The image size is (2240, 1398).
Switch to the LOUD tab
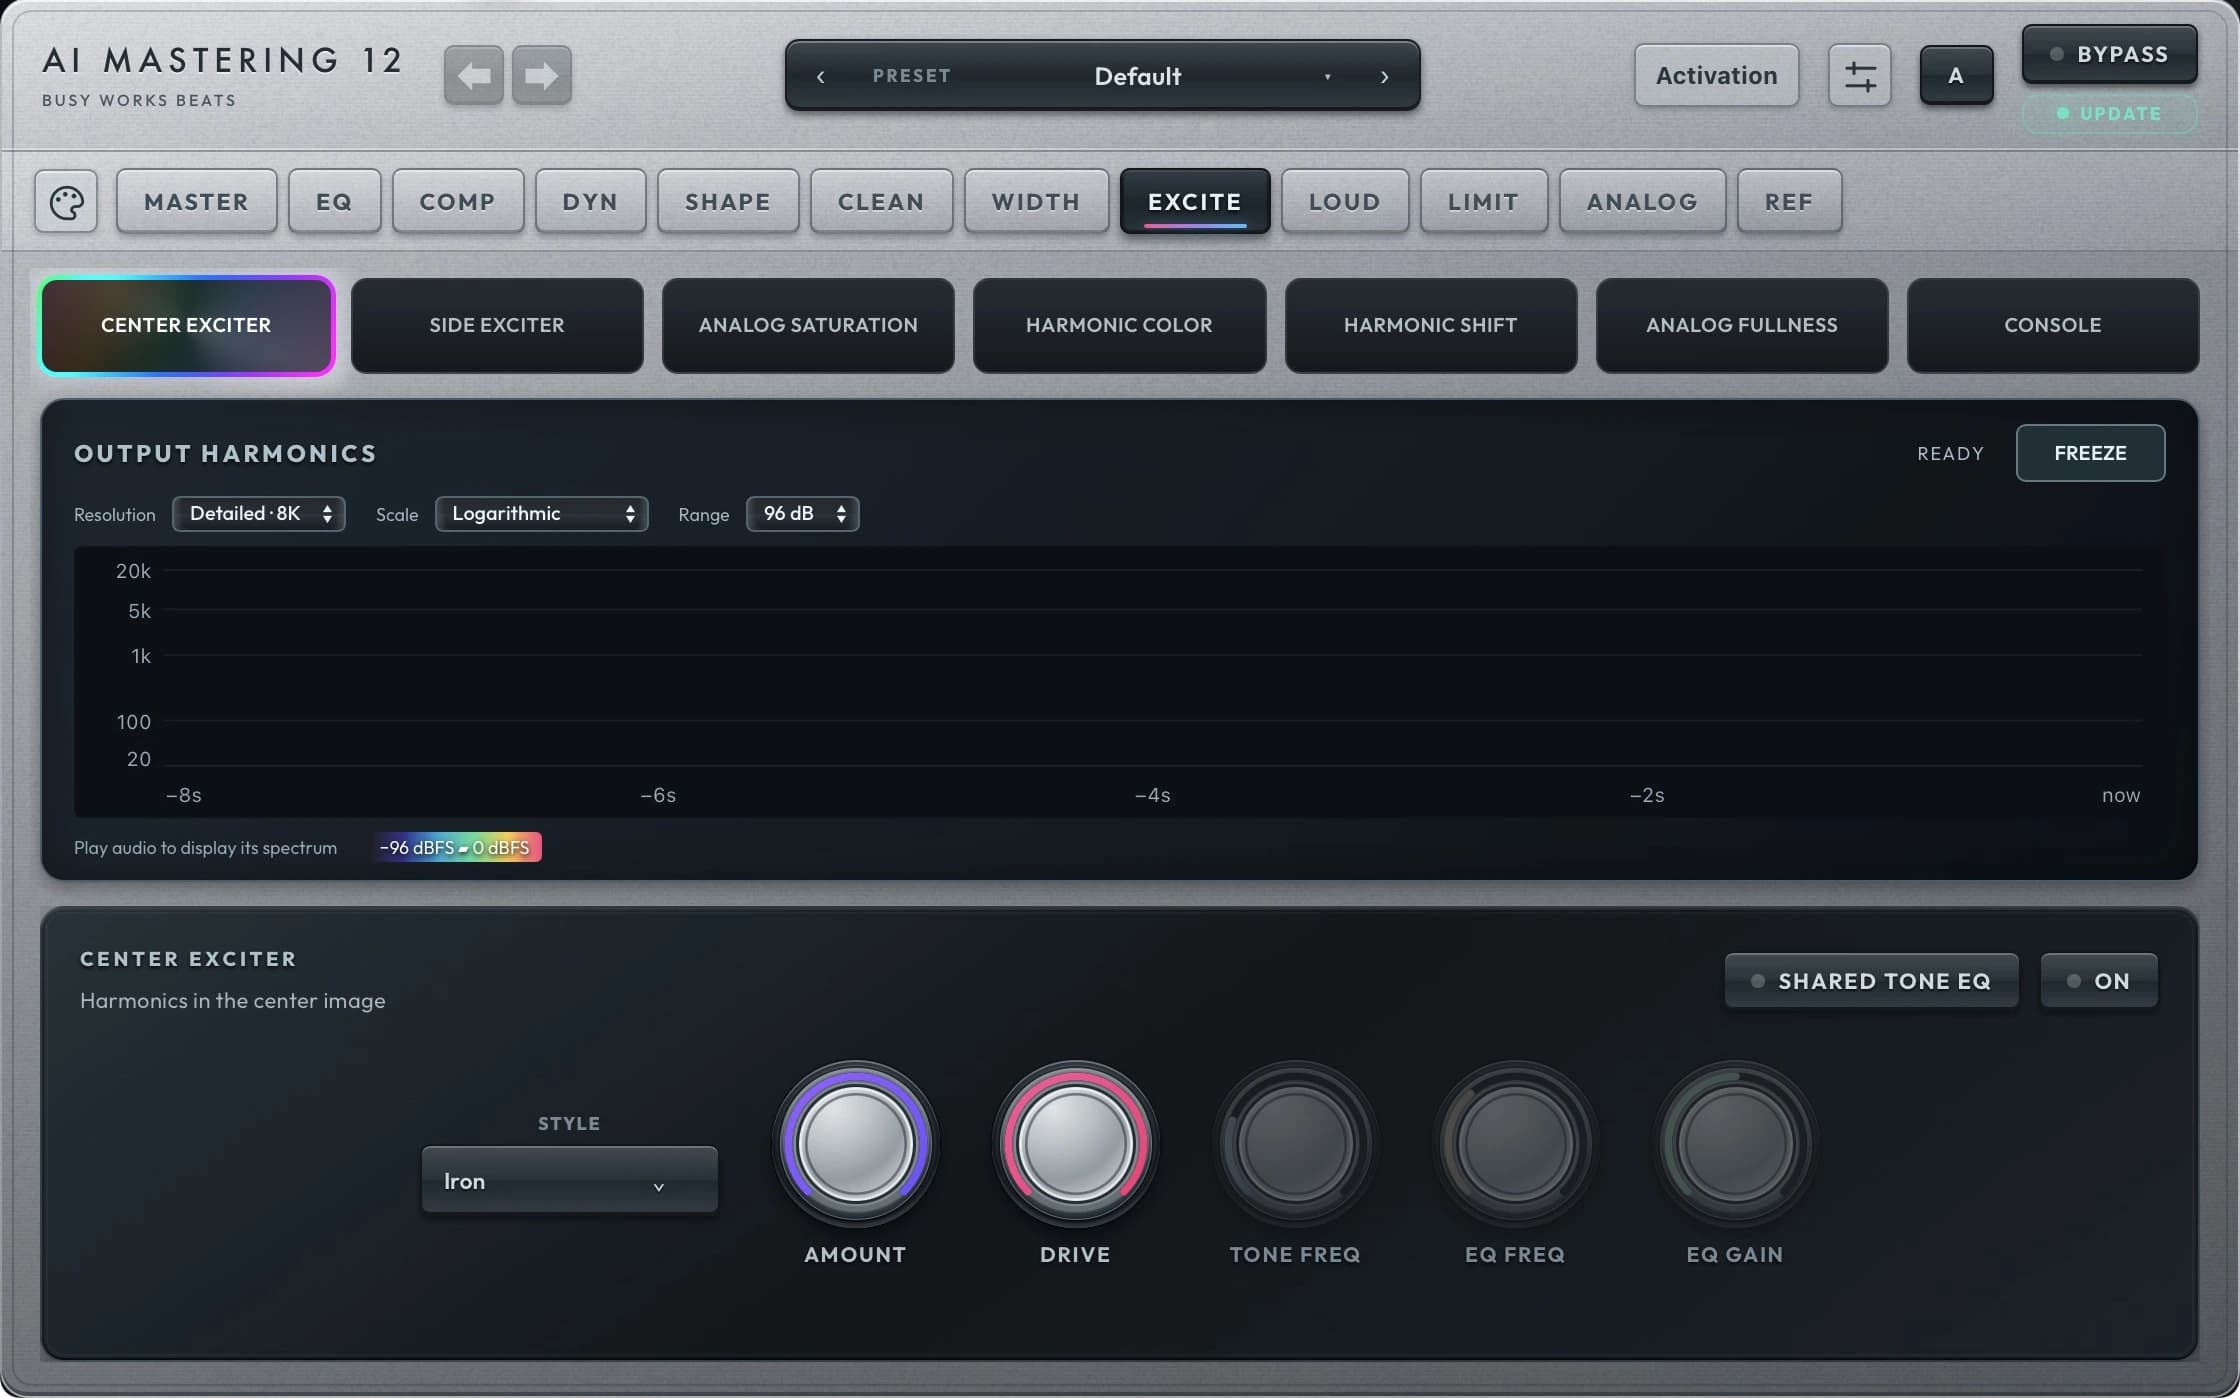tap(1345, 202)
